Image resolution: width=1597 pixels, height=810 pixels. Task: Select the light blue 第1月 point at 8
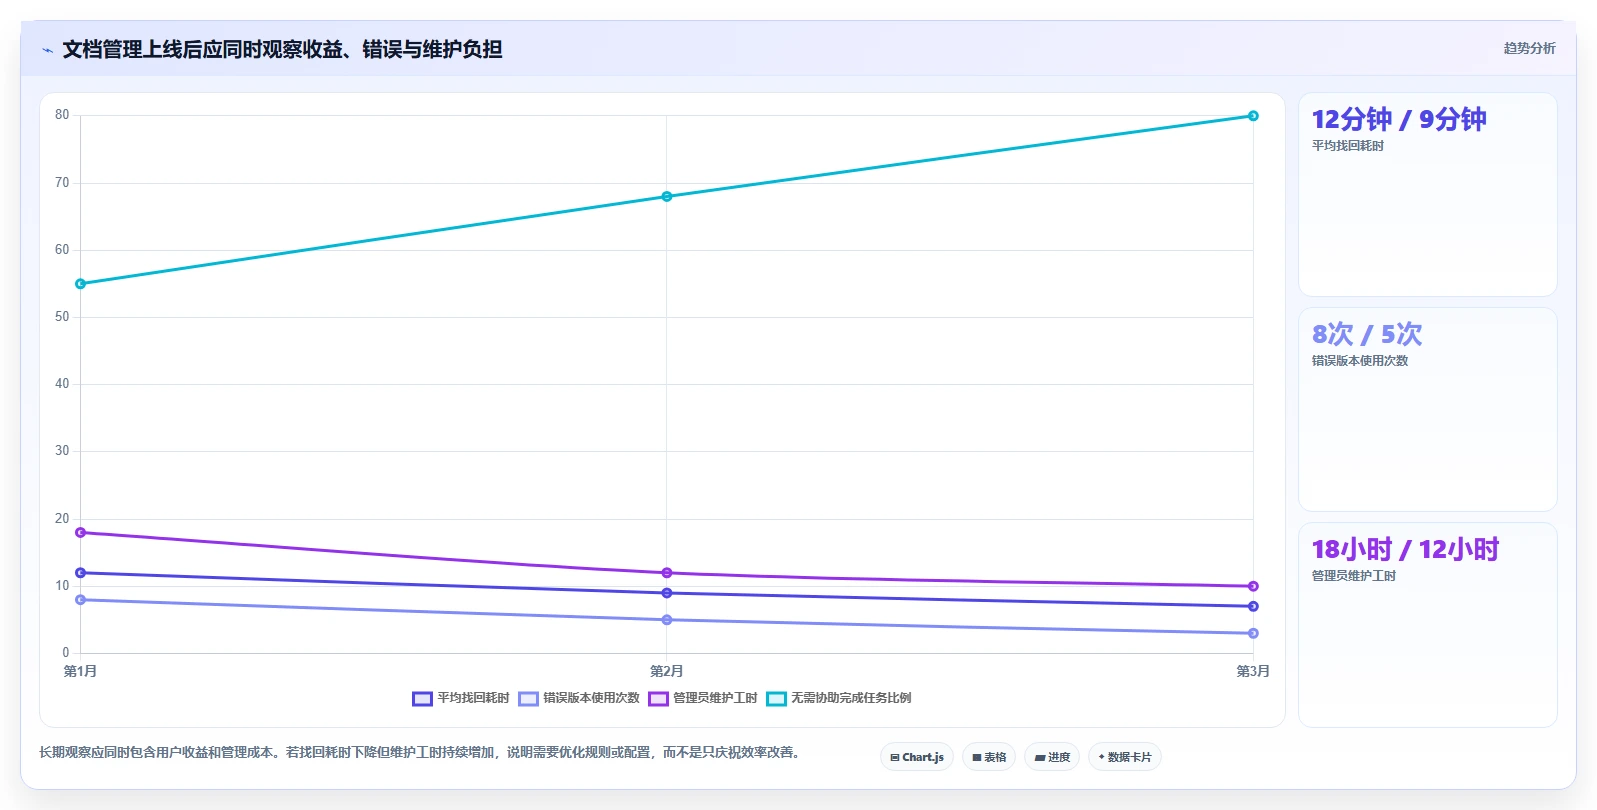[x=81, y=600]
